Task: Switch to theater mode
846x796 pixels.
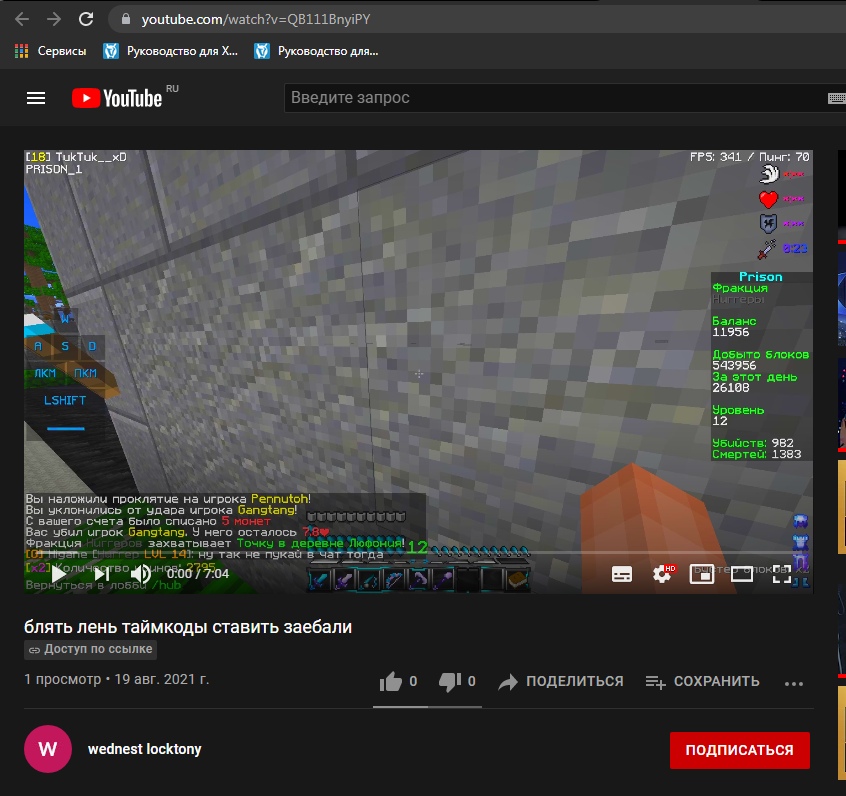Action: click(741, 574)
